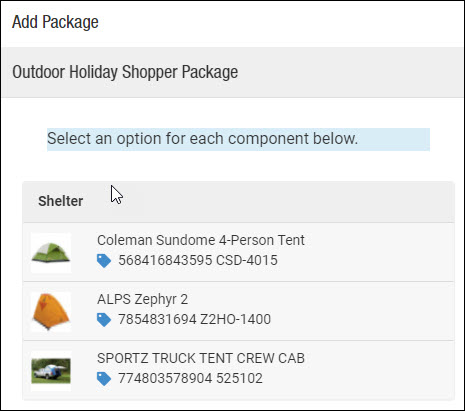Click the Add Package title
Viewport: 465px width, 411px height.
[55, 22]
